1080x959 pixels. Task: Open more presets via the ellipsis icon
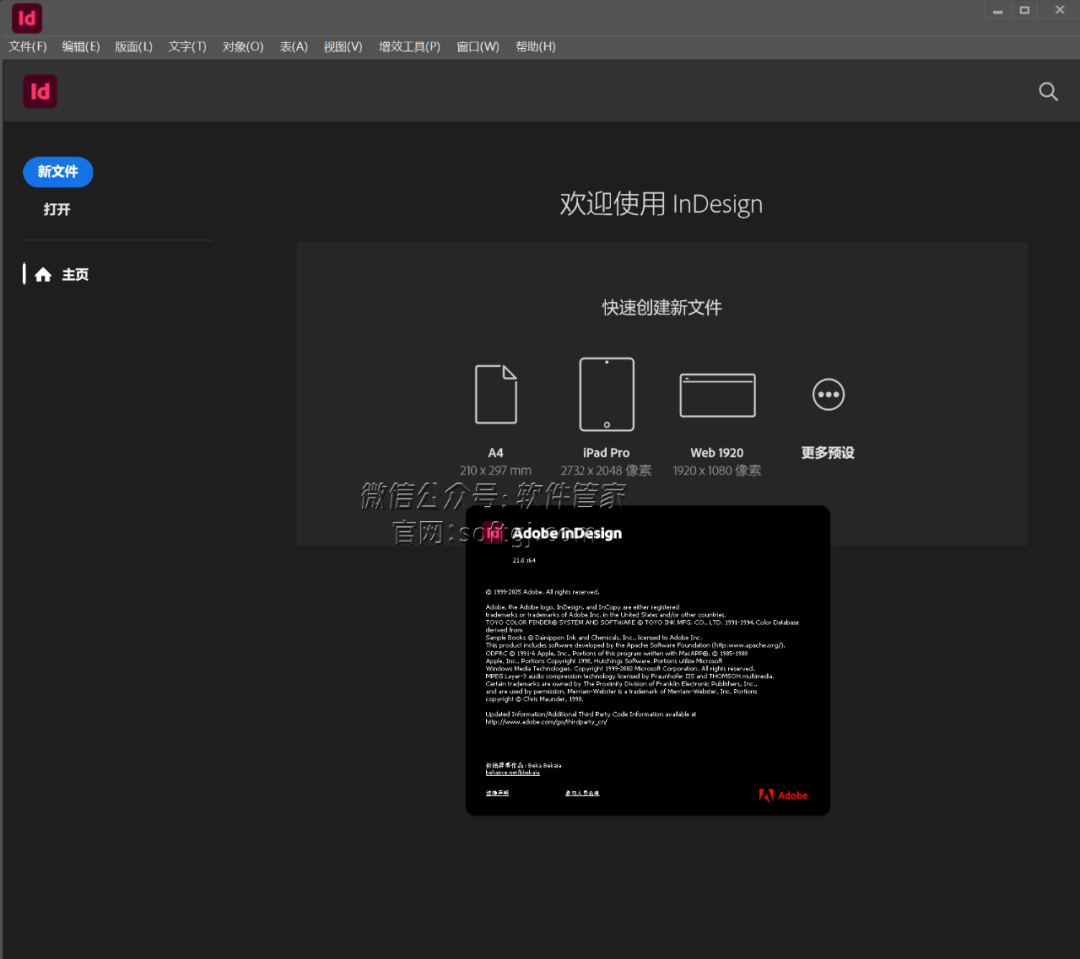(x=828, y=394)
